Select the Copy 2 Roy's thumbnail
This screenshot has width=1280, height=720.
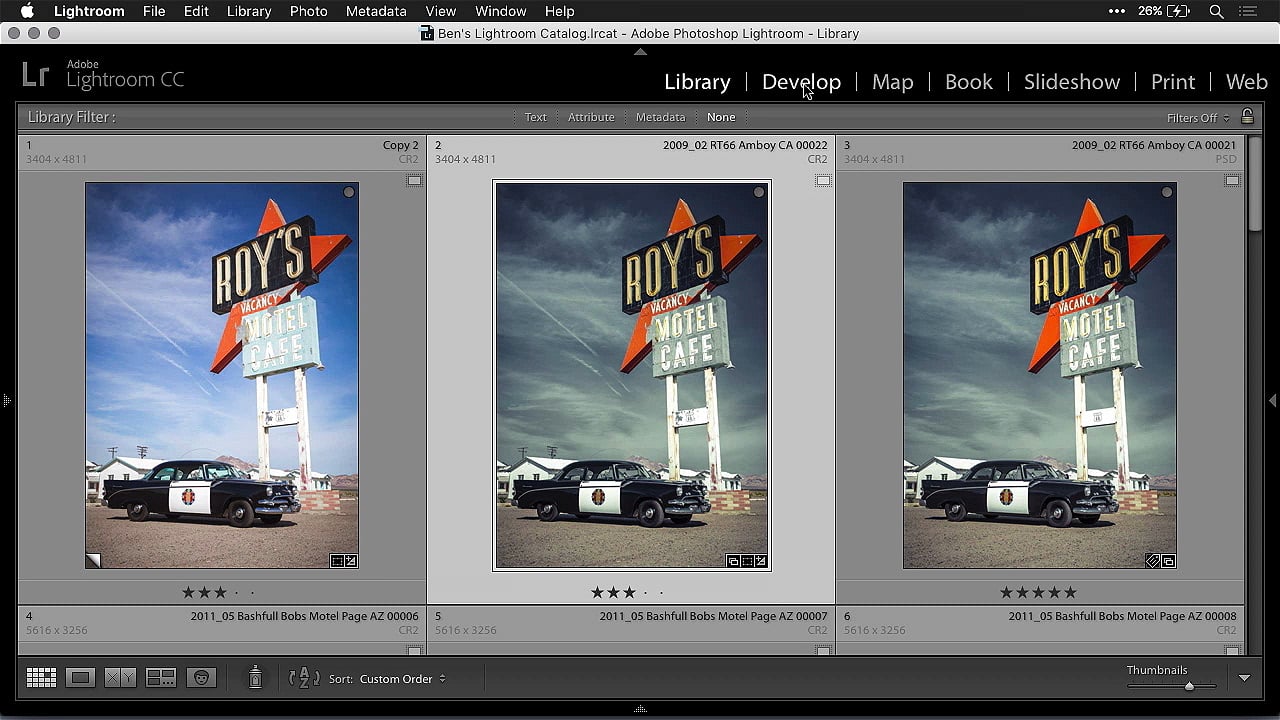coord(222,375)
